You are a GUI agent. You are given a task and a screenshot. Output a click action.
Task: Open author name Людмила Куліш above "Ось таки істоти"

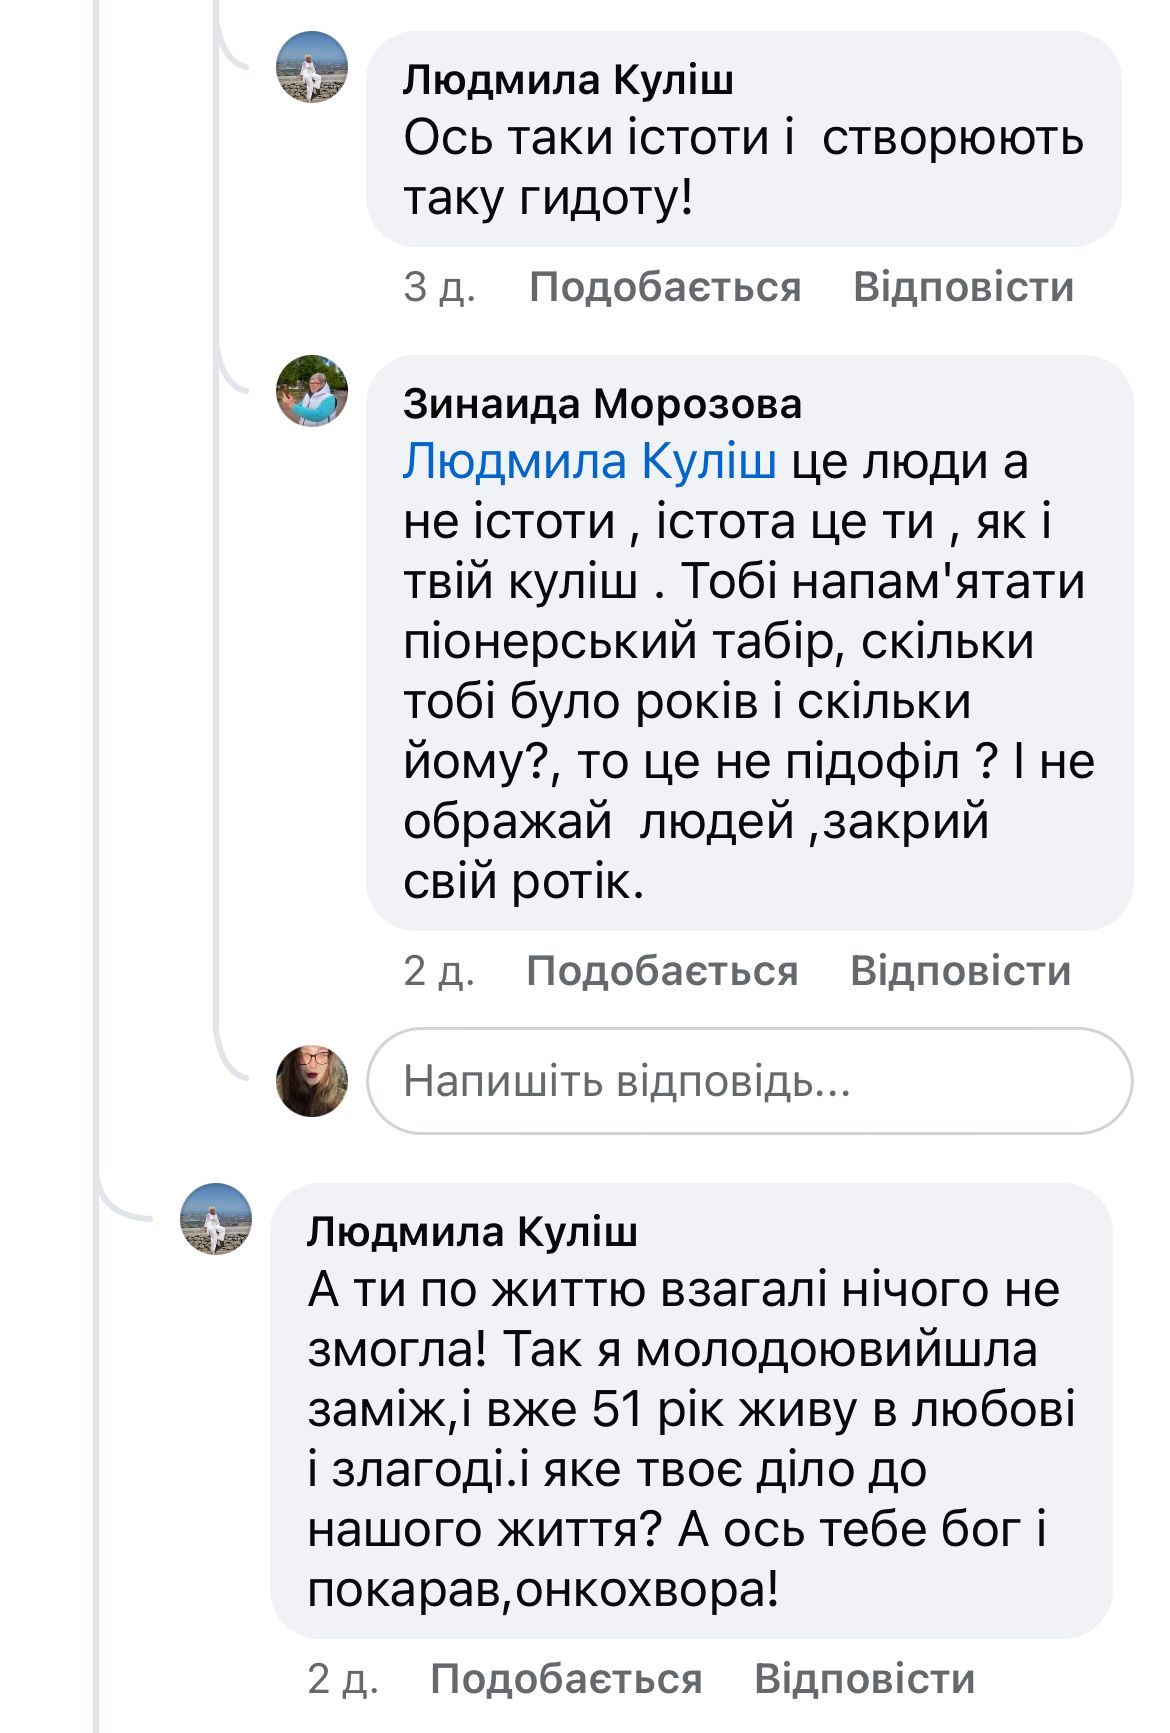[x=568, y=80]
